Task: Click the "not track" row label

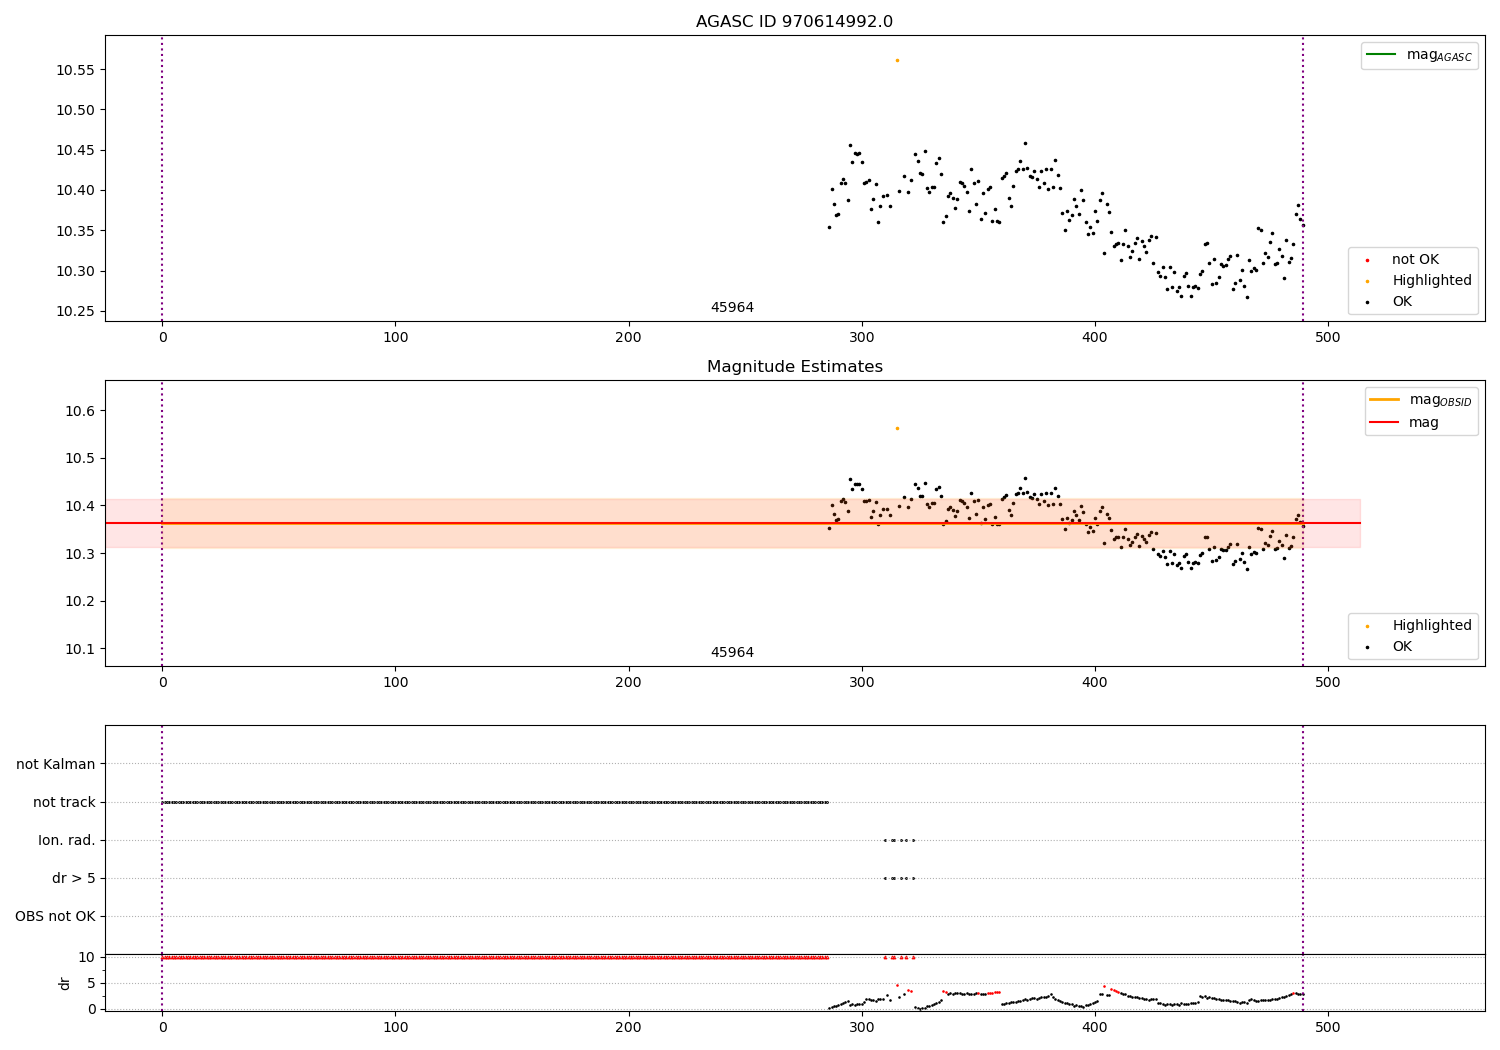Action: [64, 803]
